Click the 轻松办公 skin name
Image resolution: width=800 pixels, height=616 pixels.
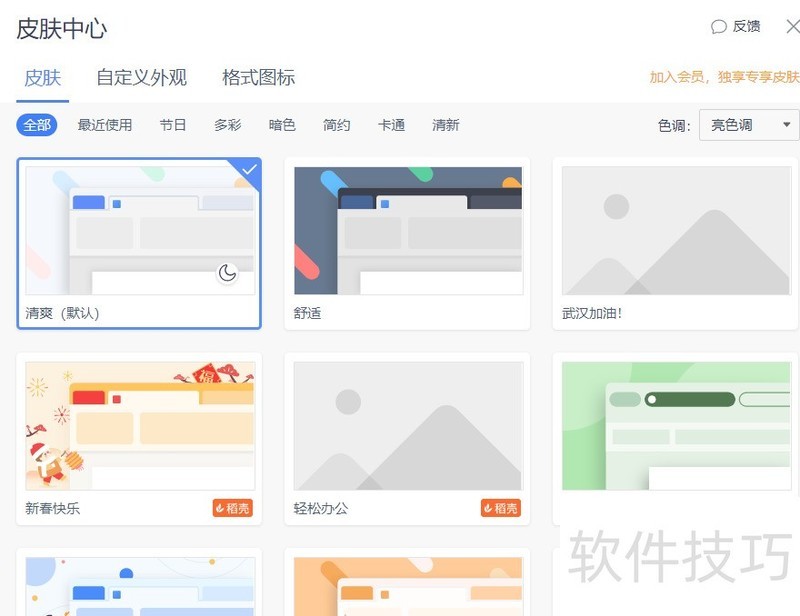(321, 508)
